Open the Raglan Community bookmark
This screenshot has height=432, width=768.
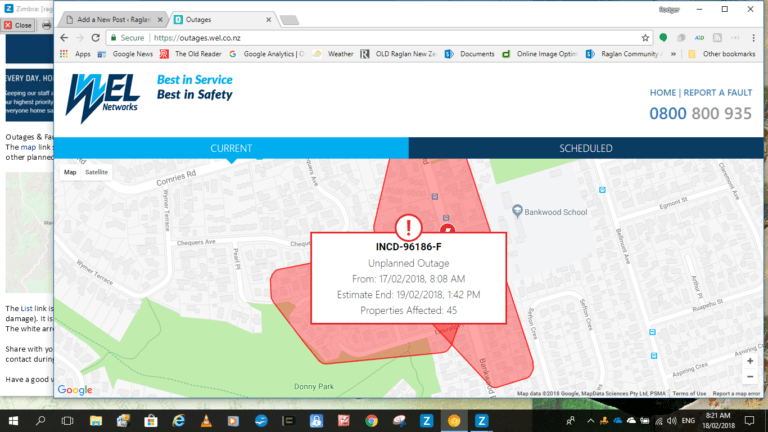(x=624, y=54)
